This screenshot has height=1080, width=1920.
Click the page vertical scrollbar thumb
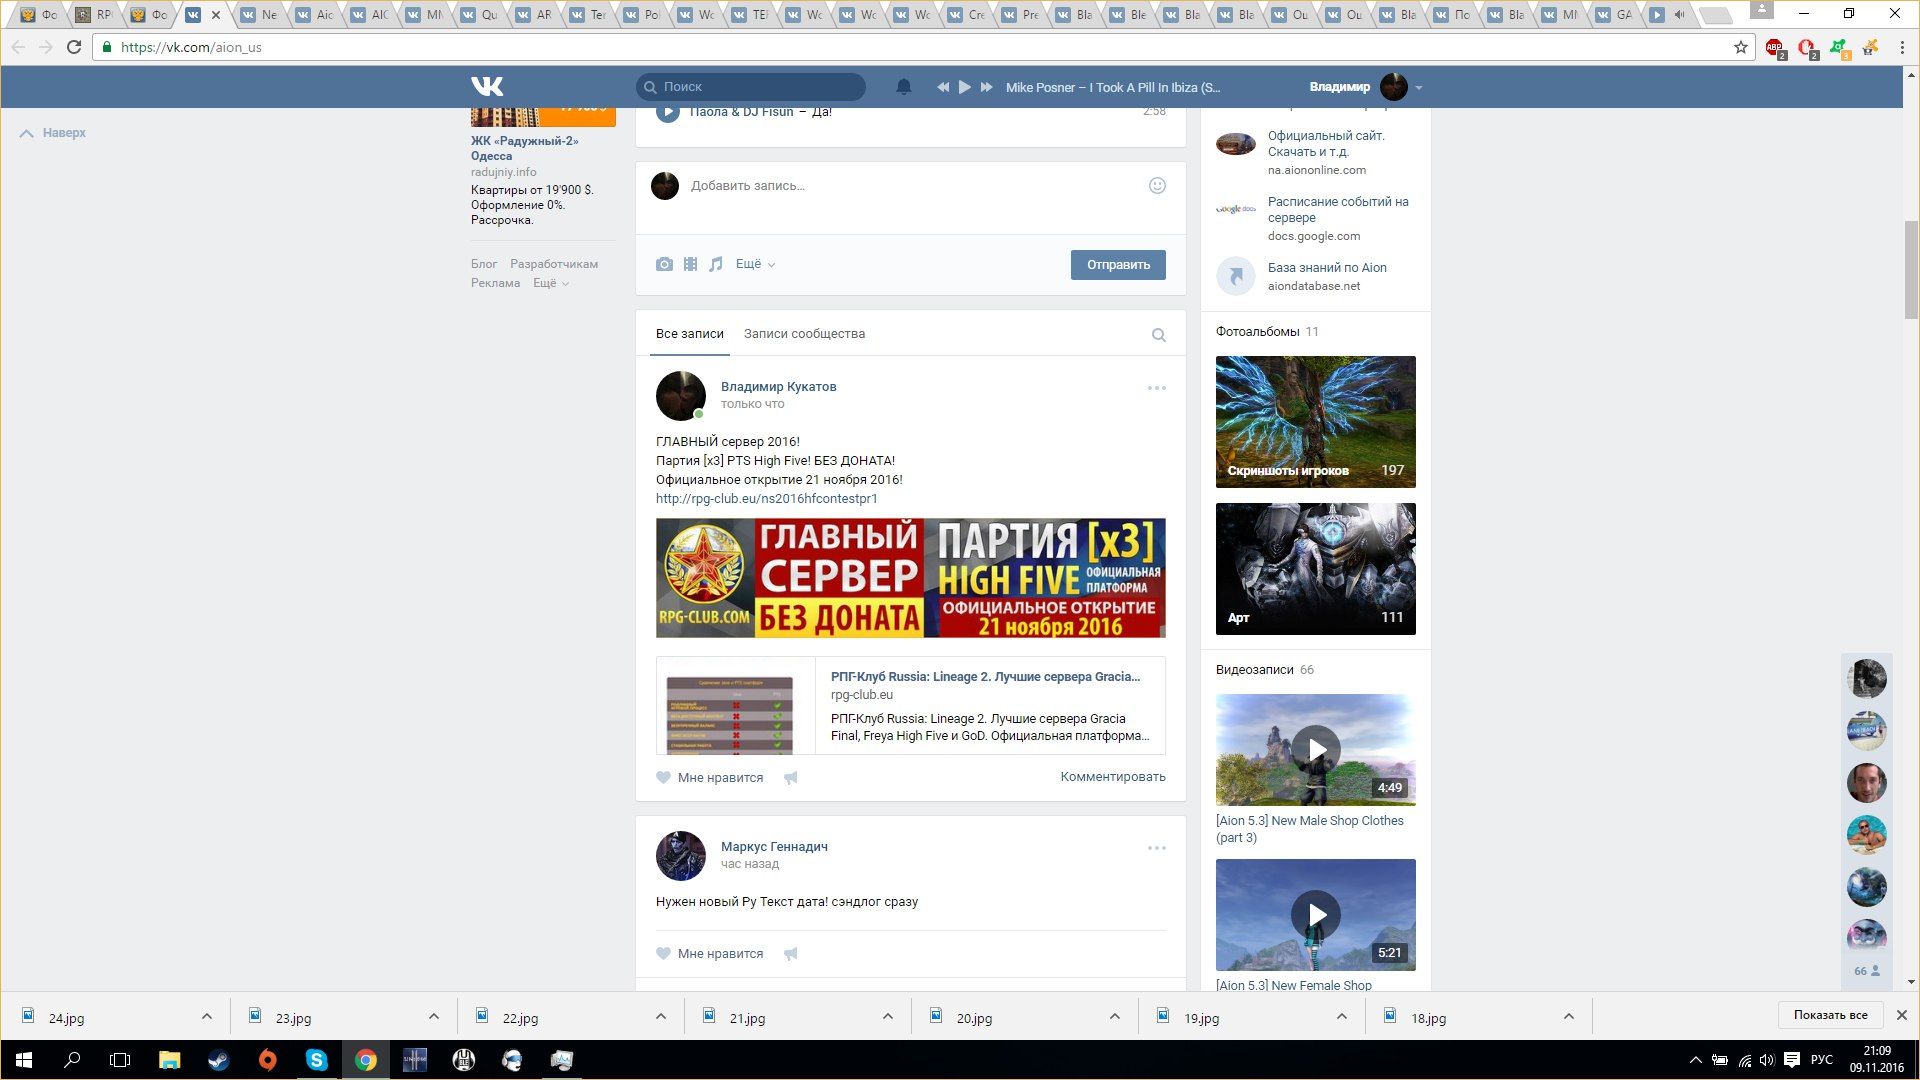pyautogui.click(x=1911, y=270)
